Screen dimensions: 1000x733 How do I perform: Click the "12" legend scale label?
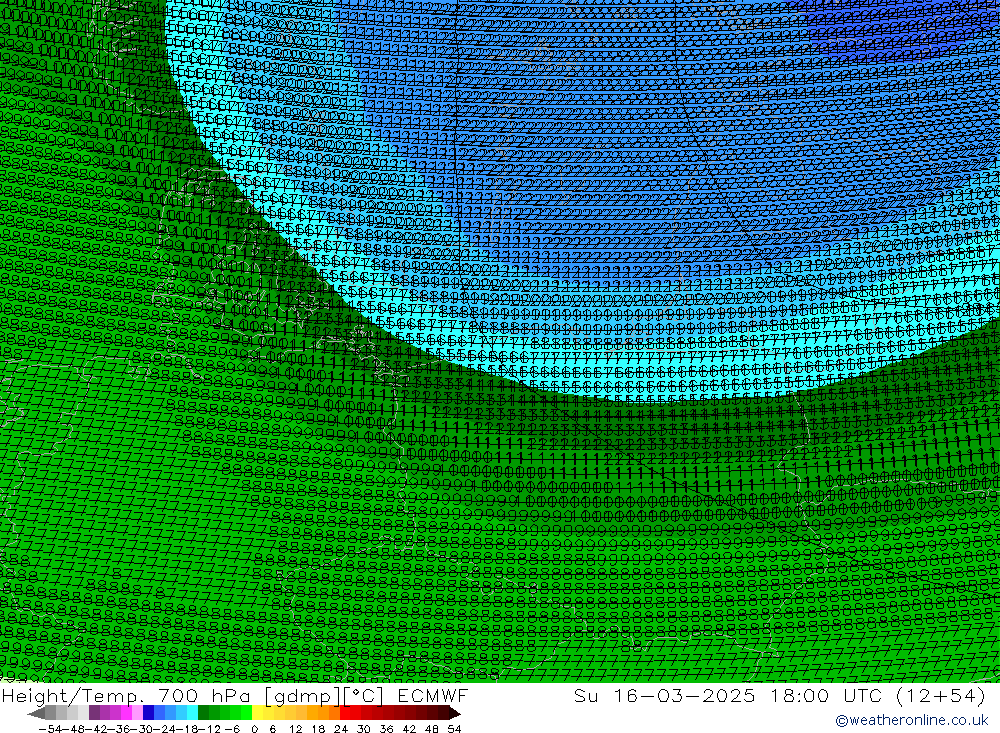coord(295,729)
